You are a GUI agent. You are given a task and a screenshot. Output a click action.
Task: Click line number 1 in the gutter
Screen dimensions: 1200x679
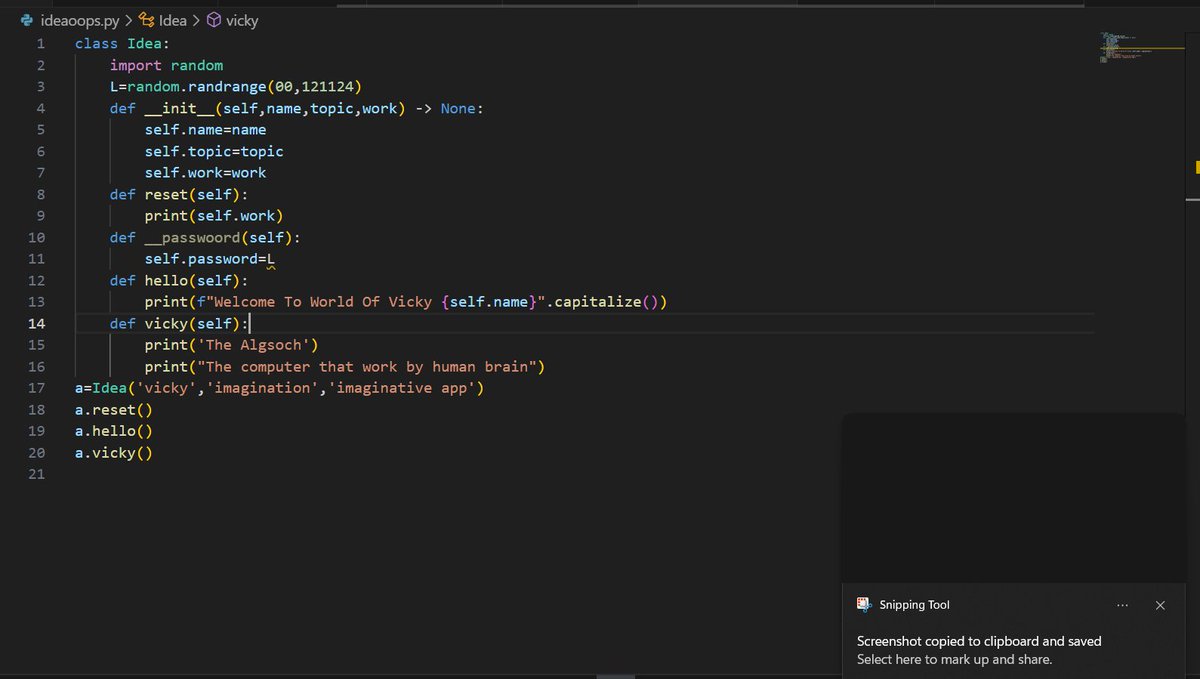(x=40, y=43)
